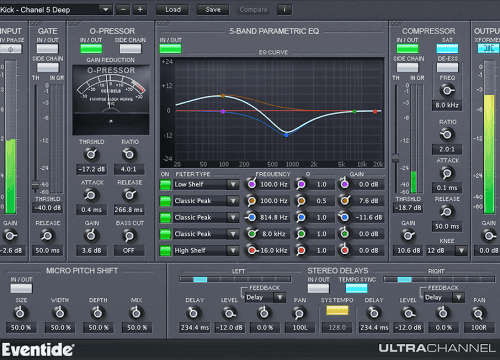Click the Compressor Gain knob

[408, 236]
